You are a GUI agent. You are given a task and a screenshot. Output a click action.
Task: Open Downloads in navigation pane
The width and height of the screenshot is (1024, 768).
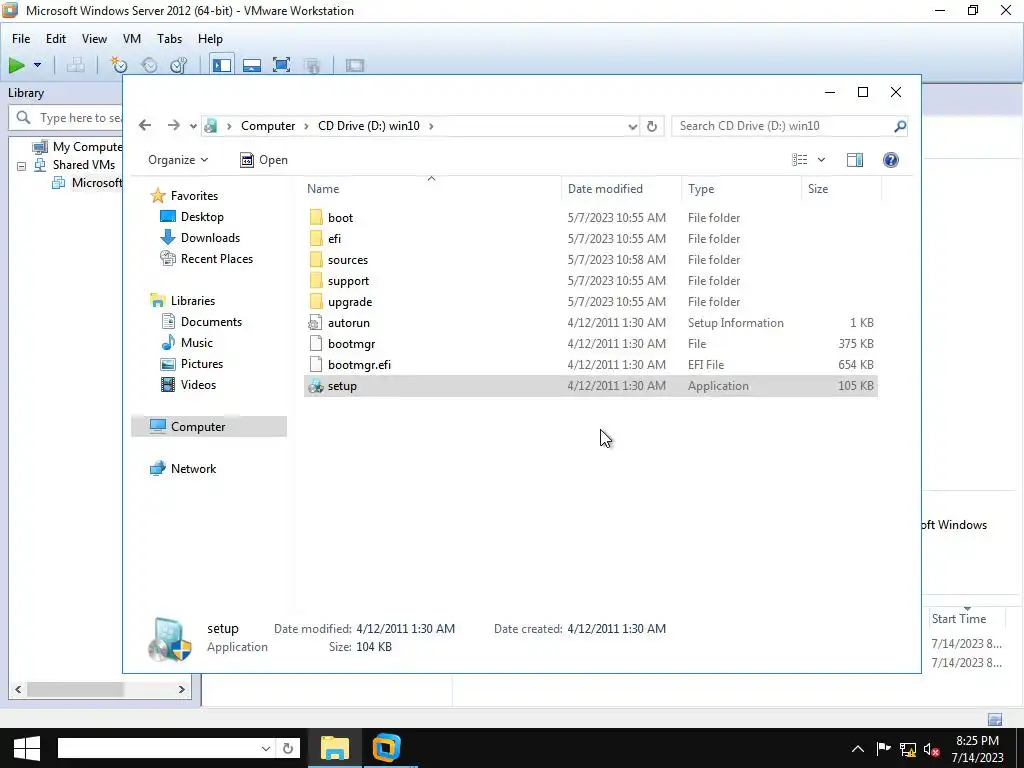pyautogui.click(x=200, y=238)
